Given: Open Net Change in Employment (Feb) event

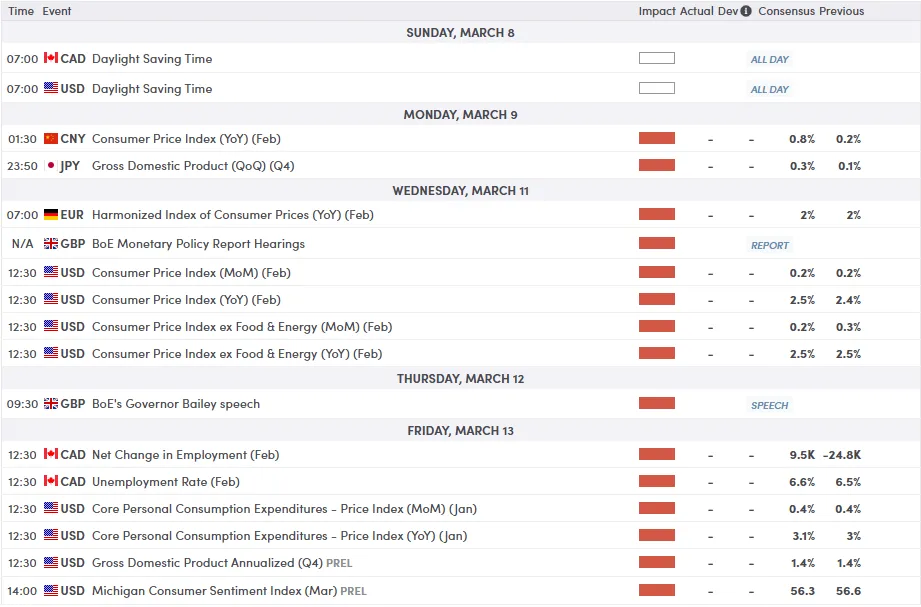Looking at the screenshot, I should click(x=180, y=455).
